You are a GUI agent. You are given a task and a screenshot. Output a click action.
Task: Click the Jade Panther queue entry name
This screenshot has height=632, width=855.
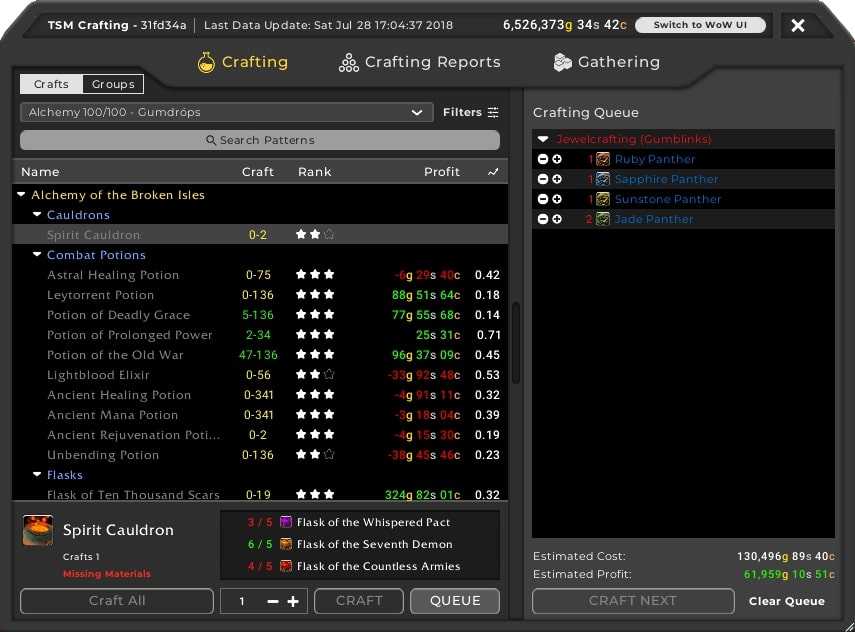tap(654, 219)
